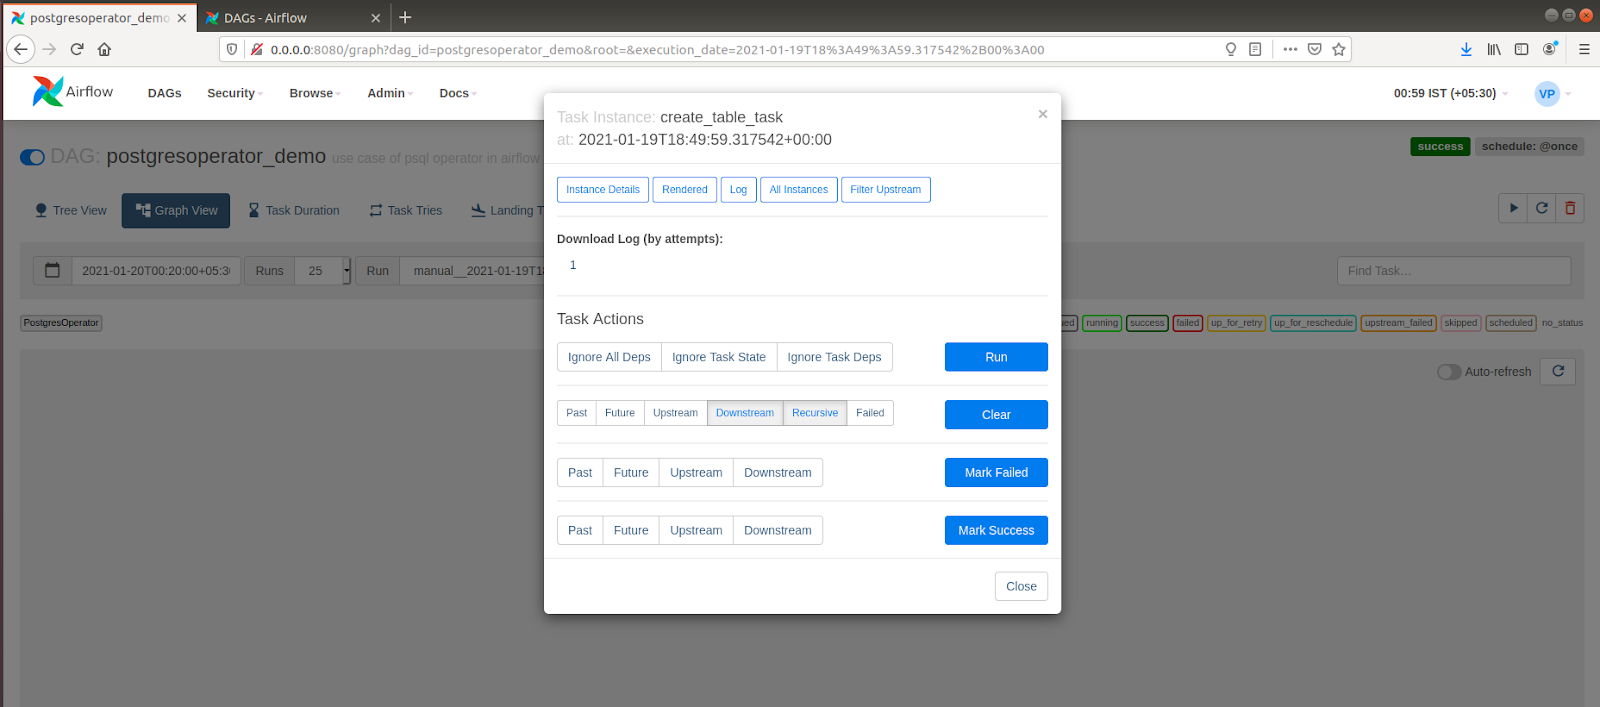
Task: Click the trigger DAG play icon
Action: [x=1513, y=208]
